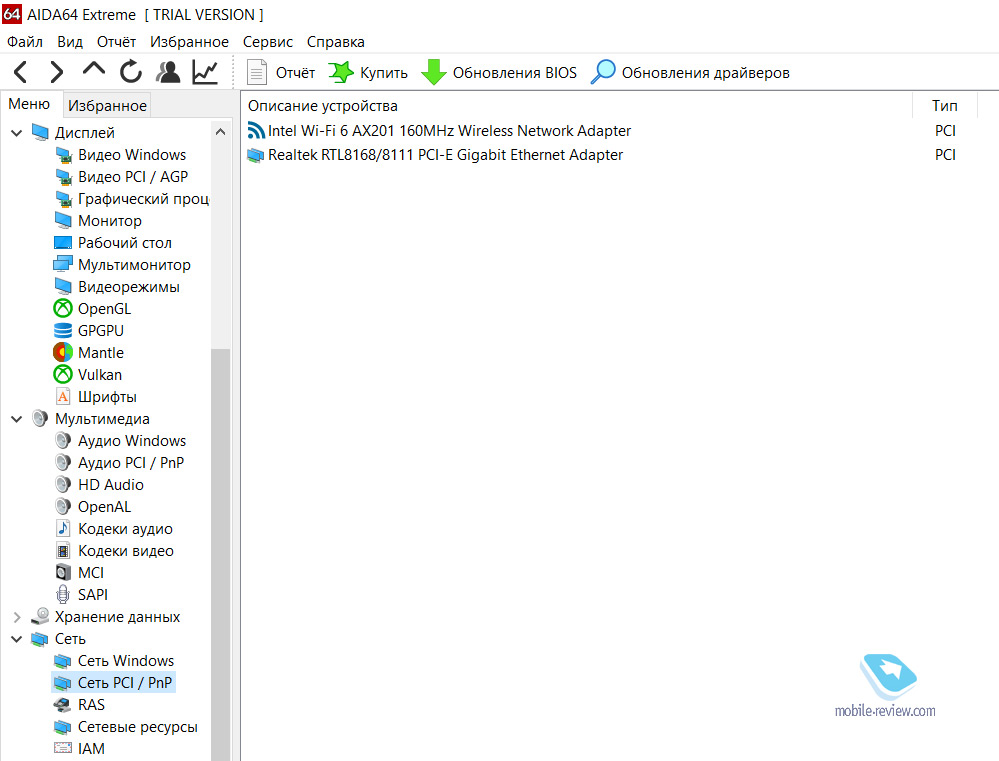Click the Мультимонитор icon
Screen dimensions: 999x761
tap(63, 265)
